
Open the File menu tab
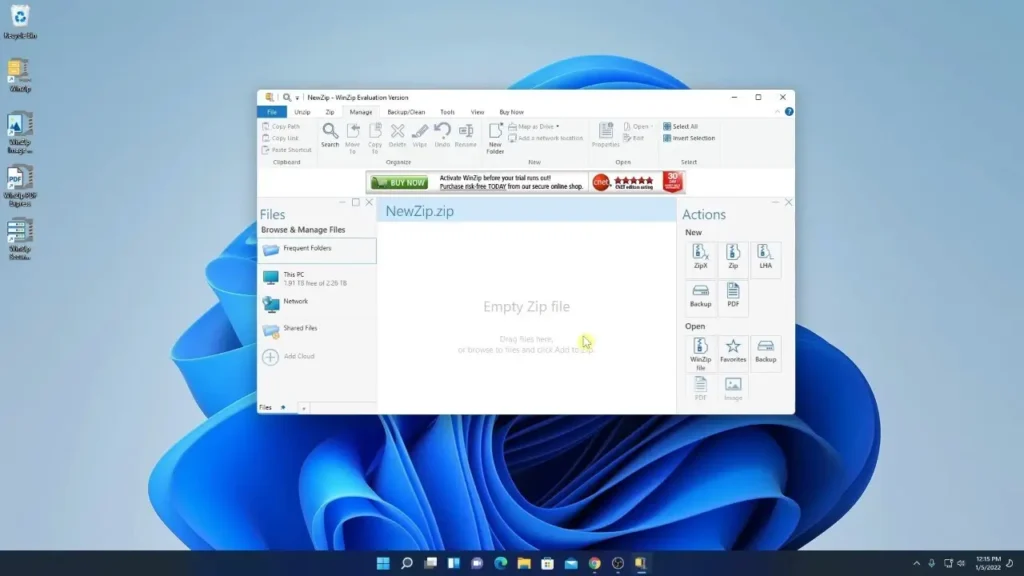click(x=272, y=112)
